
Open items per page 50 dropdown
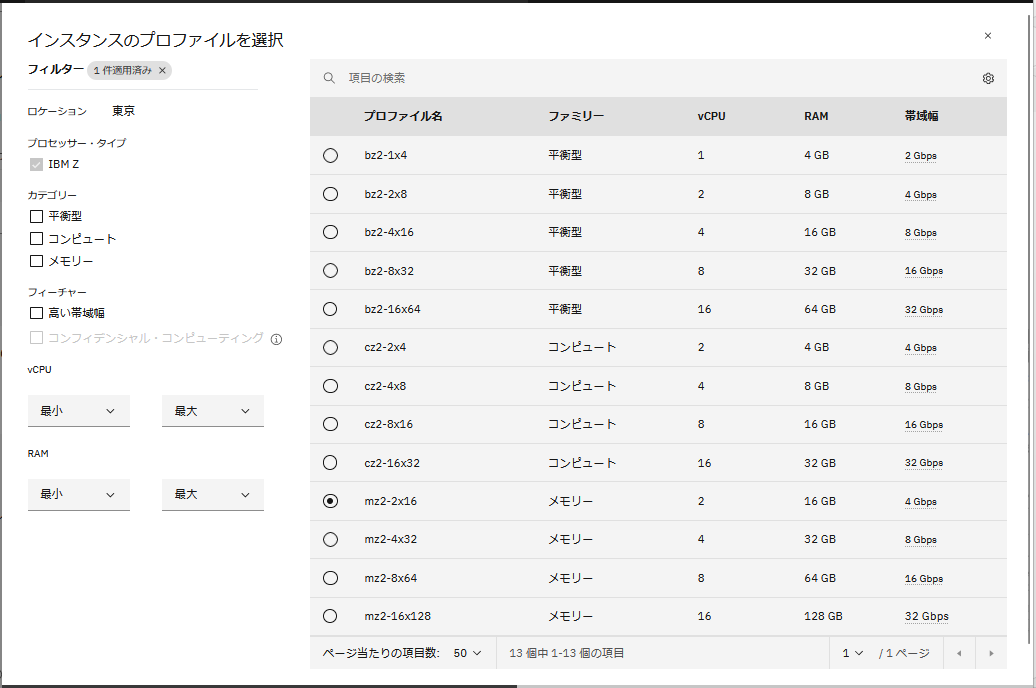467,653
